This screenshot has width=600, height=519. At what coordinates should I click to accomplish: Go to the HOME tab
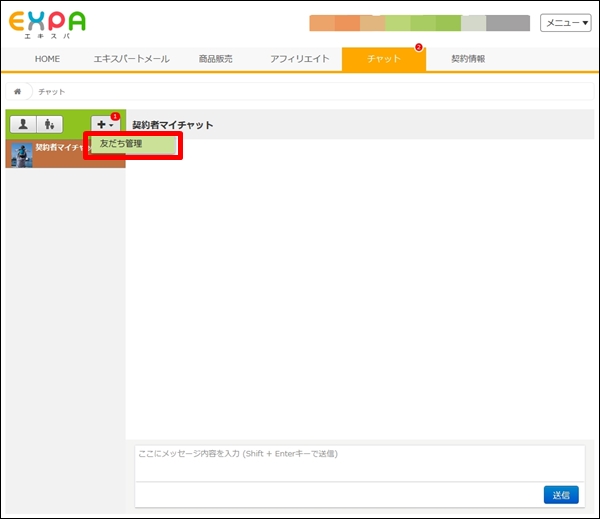tap(47, 59)
